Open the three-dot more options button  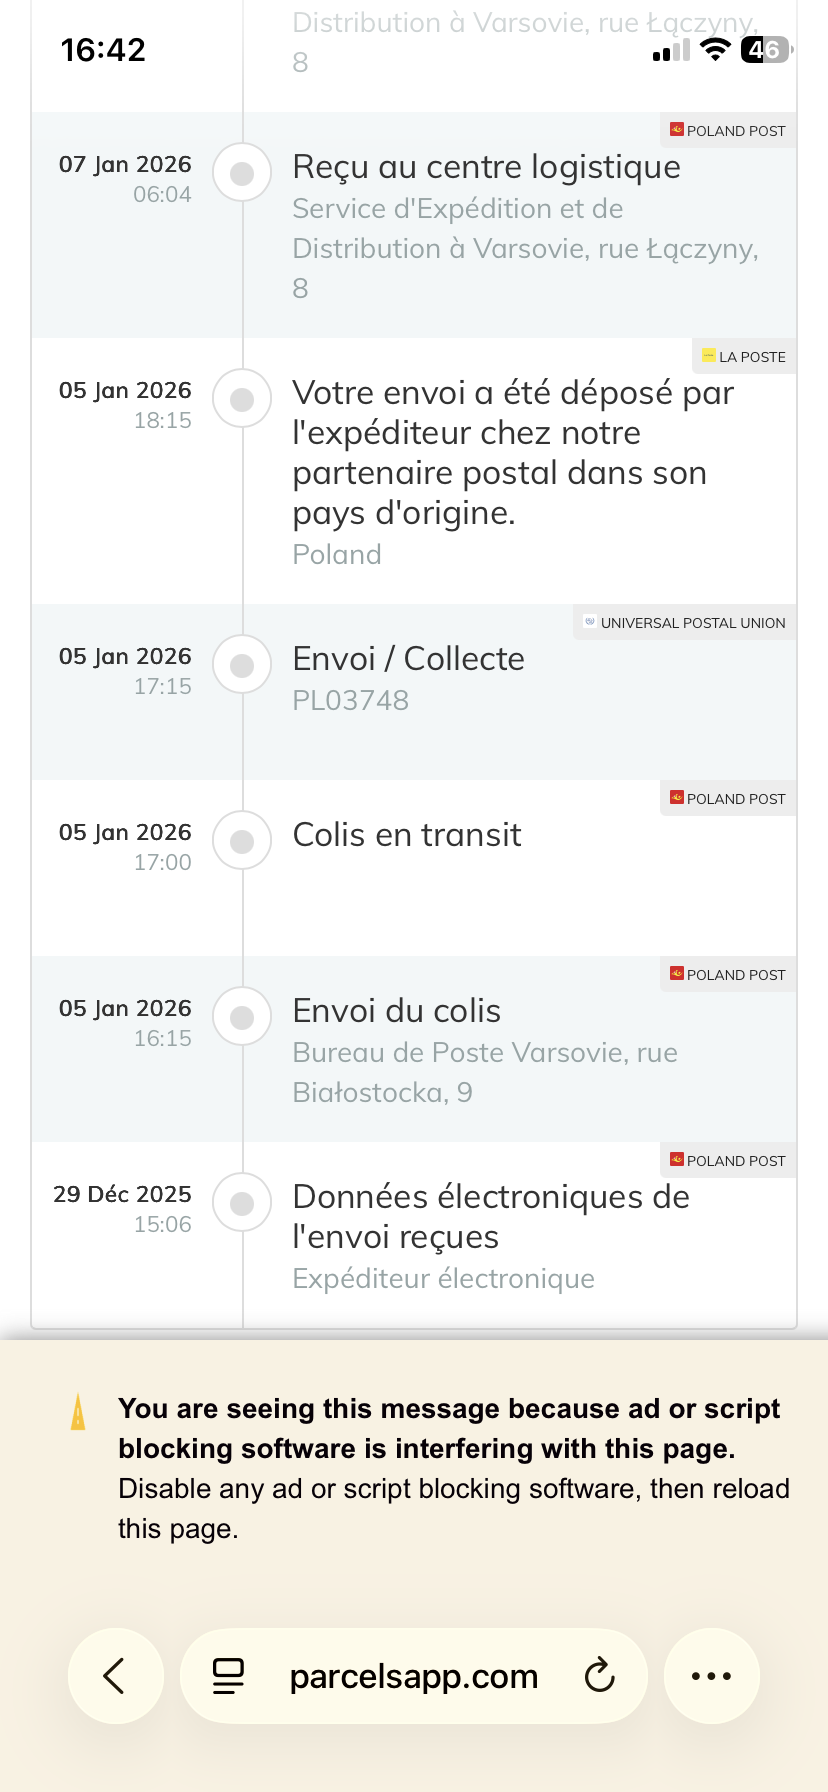[x=711, y=1676]
